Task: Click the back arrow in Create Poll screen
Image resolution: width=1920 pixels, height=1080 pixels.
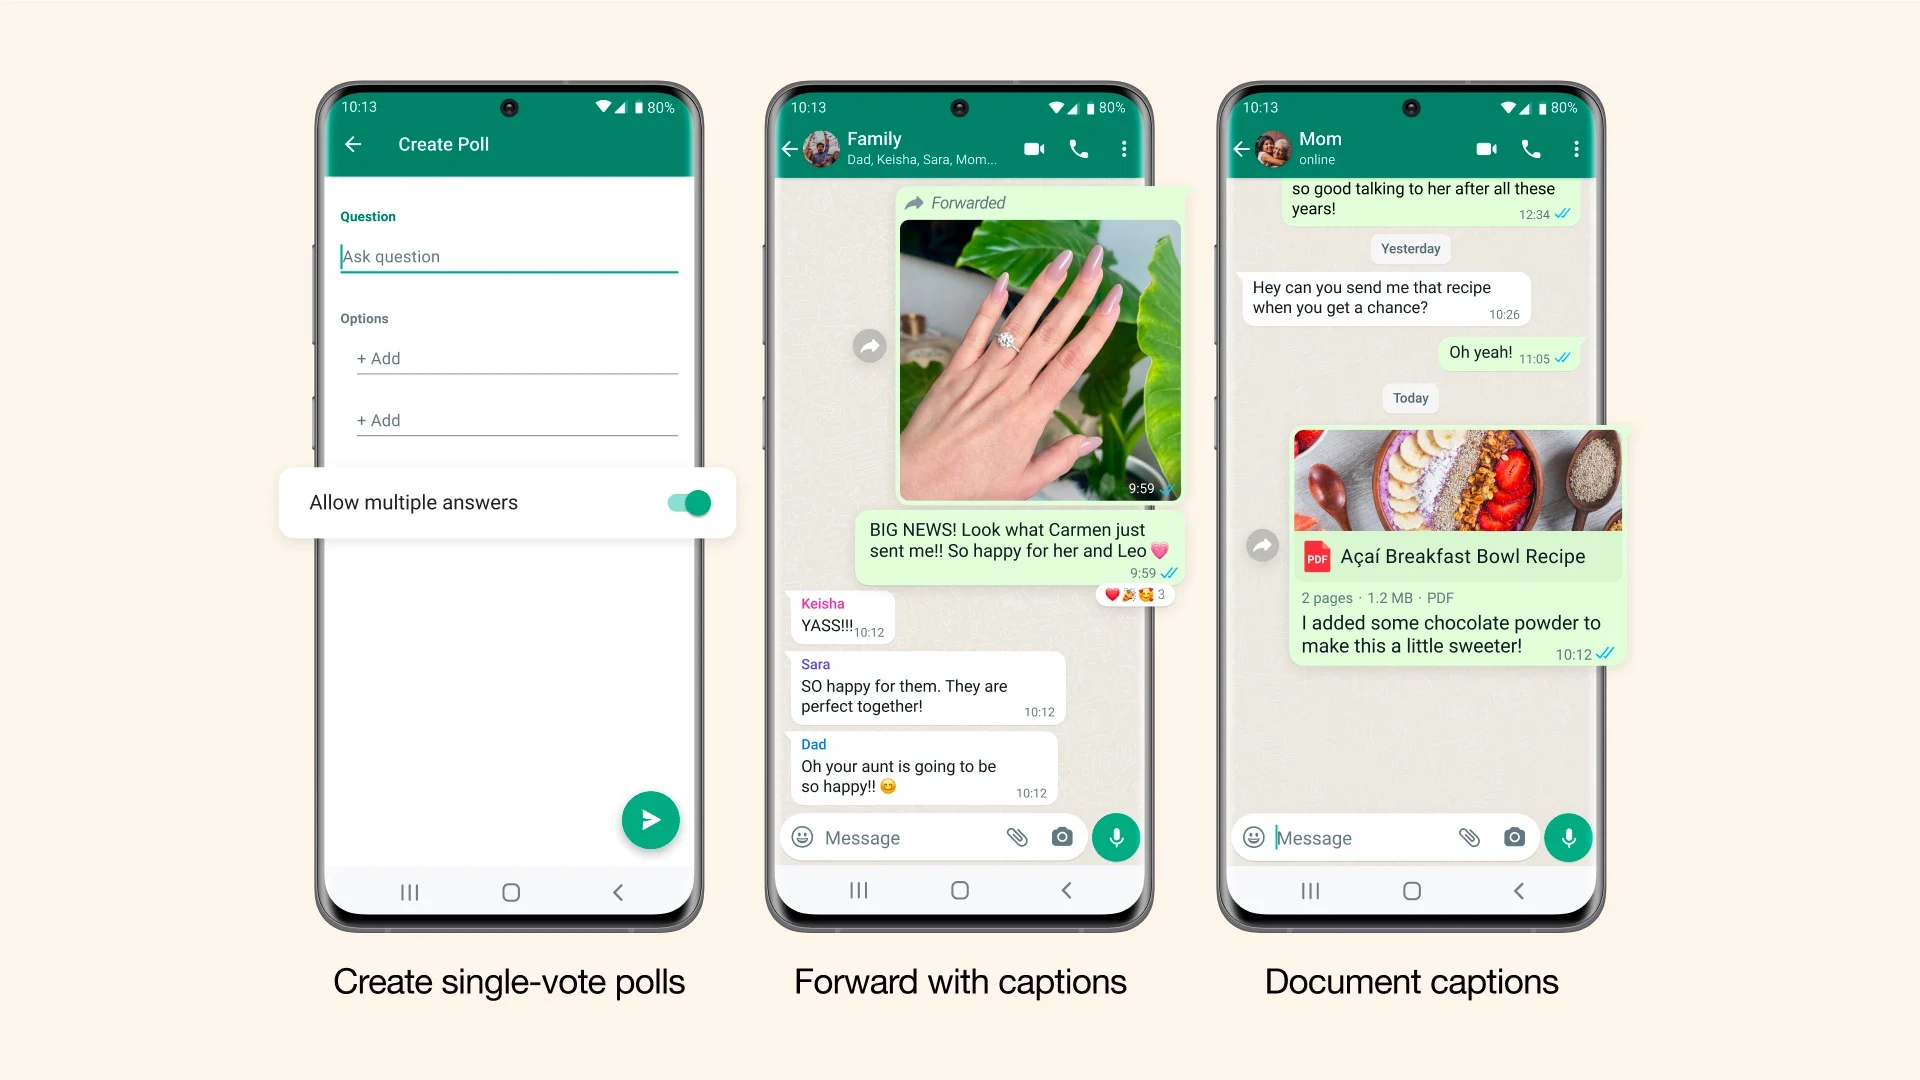Action: 356,145
